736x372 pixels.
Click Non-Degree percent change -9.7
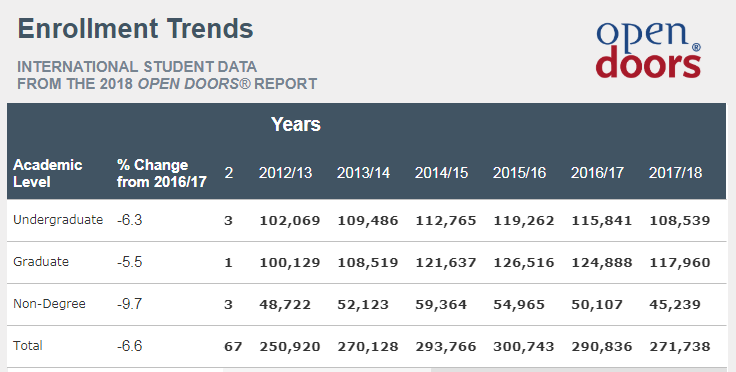point(130,304)
